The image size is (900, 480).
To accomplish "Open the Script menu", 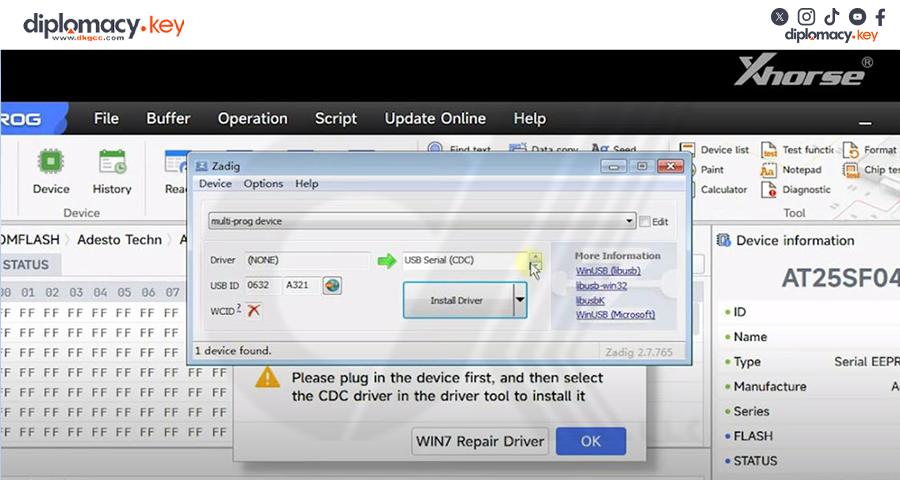I will click(336, 118).
